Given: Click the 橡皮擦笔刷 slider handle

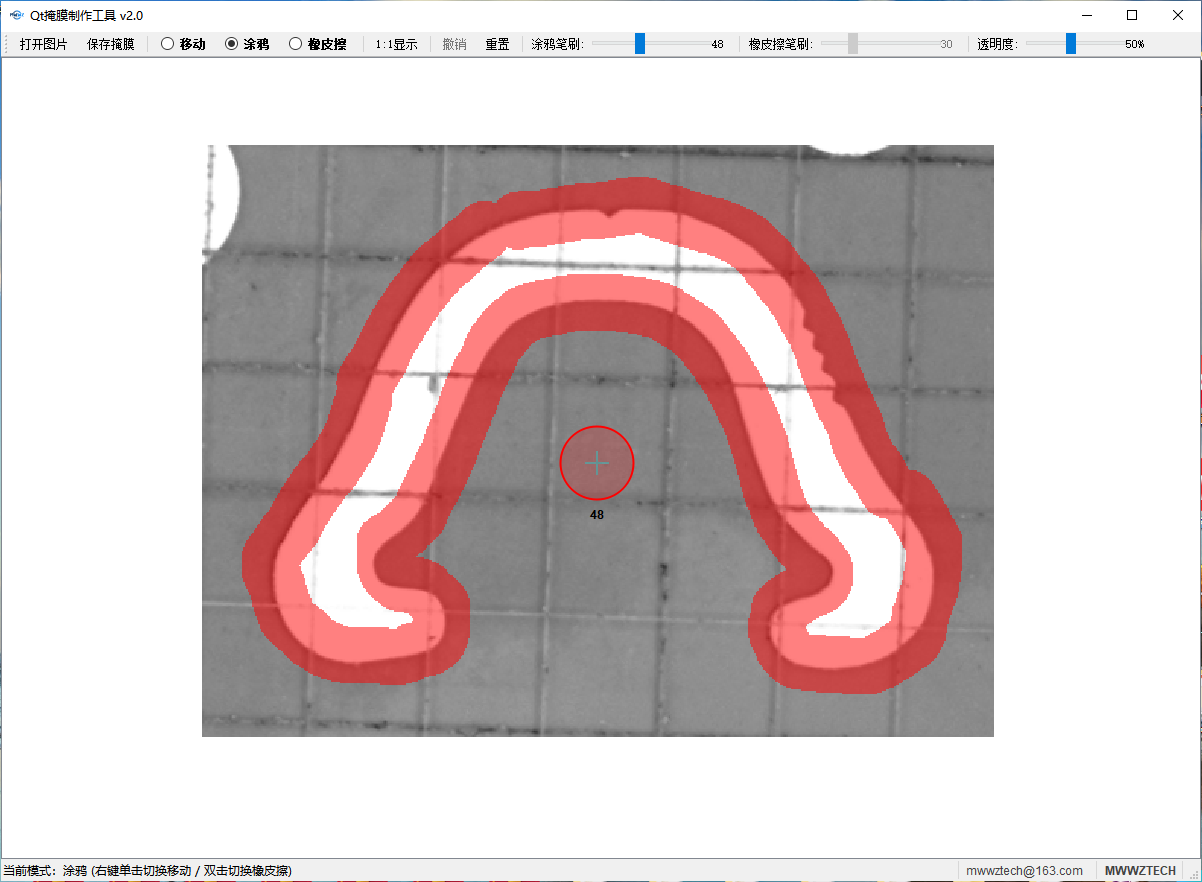Looking at the screenshot, I should 853,44.
